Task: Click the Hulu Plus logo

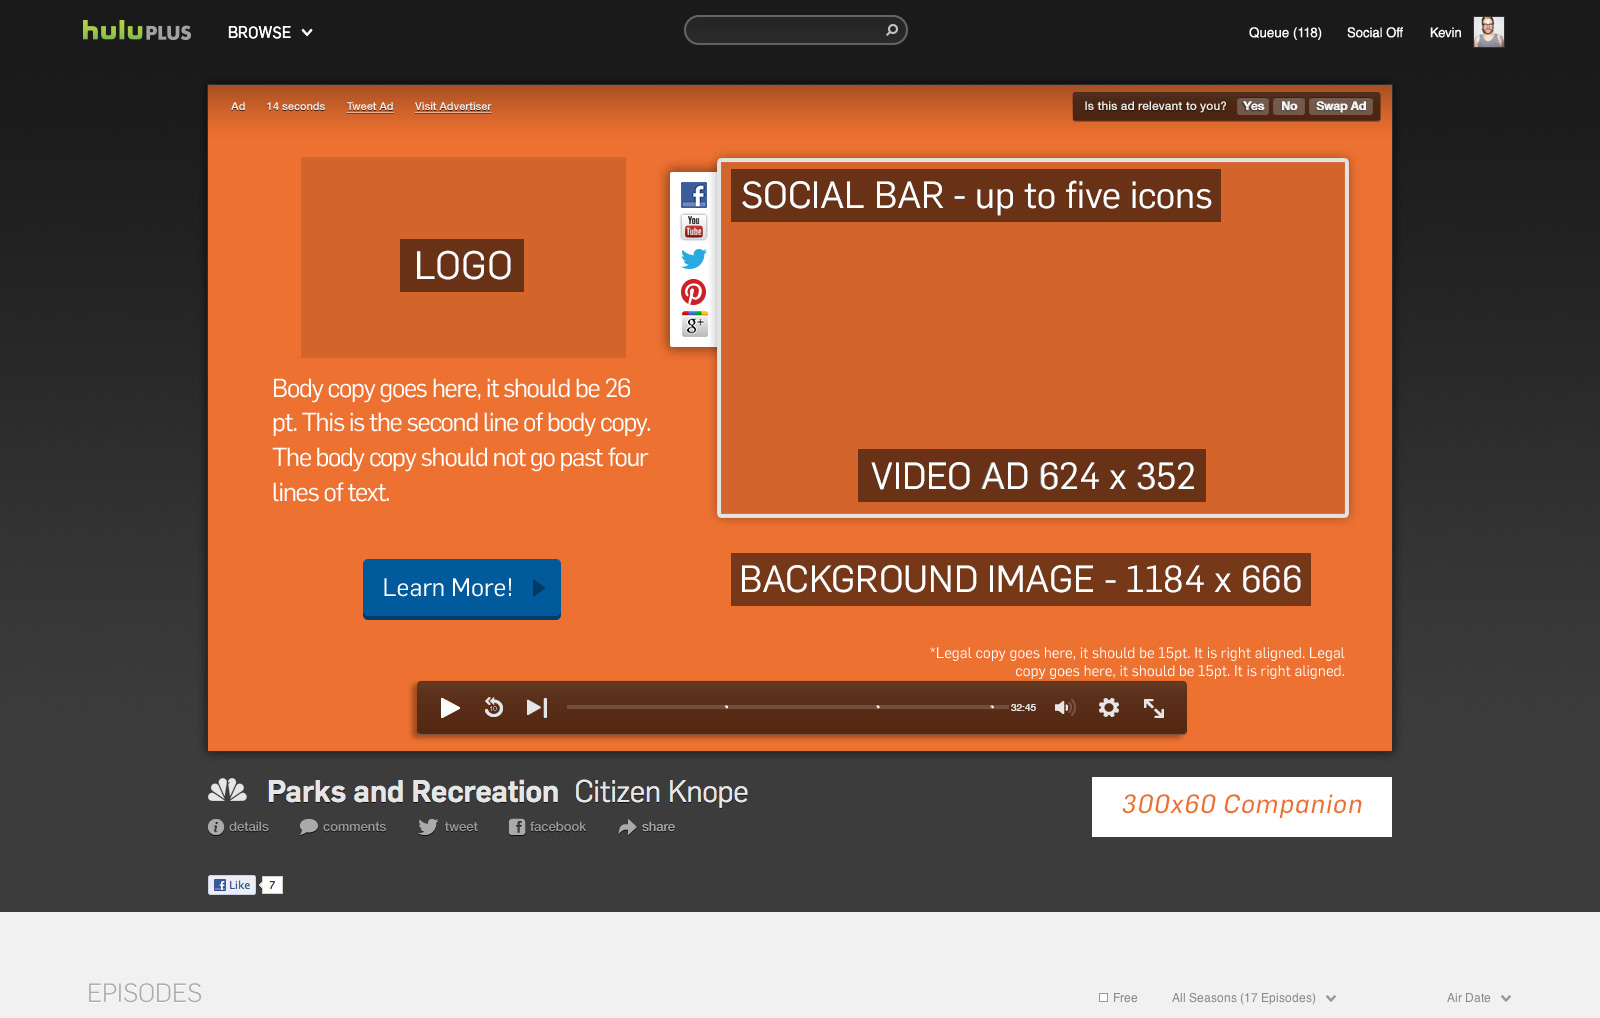Action: pyautogui.click(x=137, y=31)
